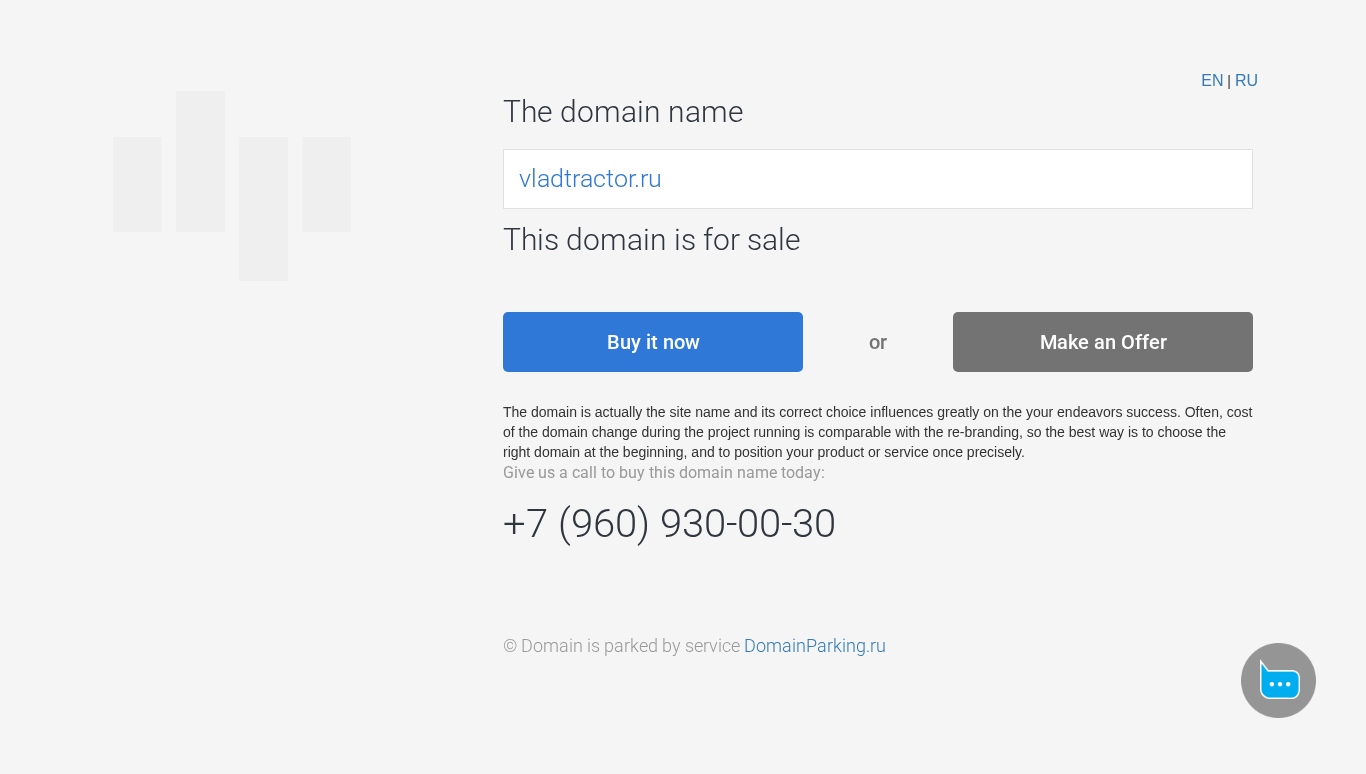Switch the language to EN
This screenshot has width=1366, height=774.
[x=1212, y=81]
